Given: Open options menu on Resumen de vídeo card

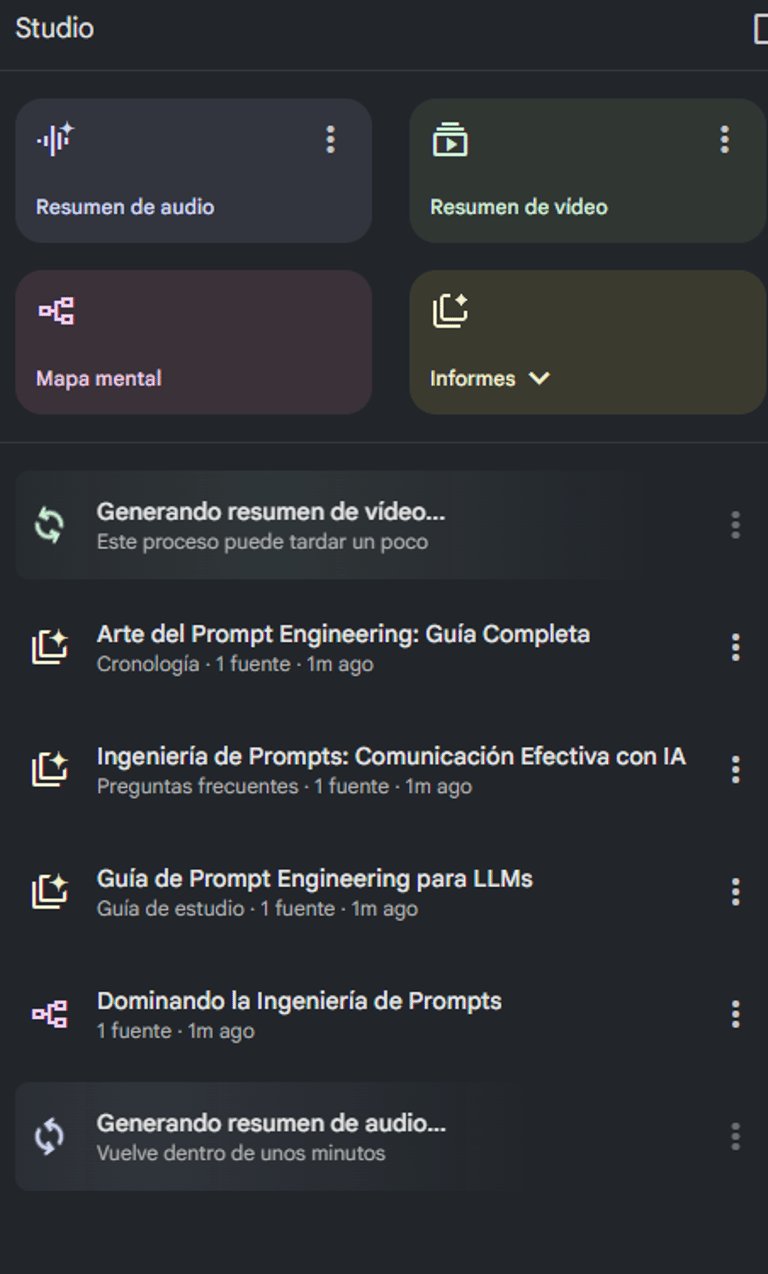Looking at the screenshot, I should click(724, 139).
